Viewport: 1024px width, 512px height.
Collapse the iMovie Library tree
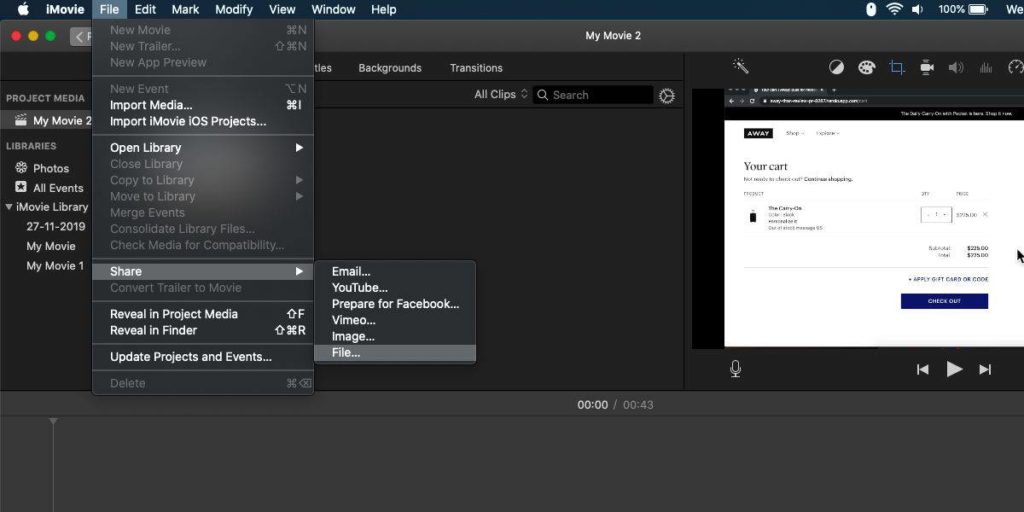coord(9,207)
